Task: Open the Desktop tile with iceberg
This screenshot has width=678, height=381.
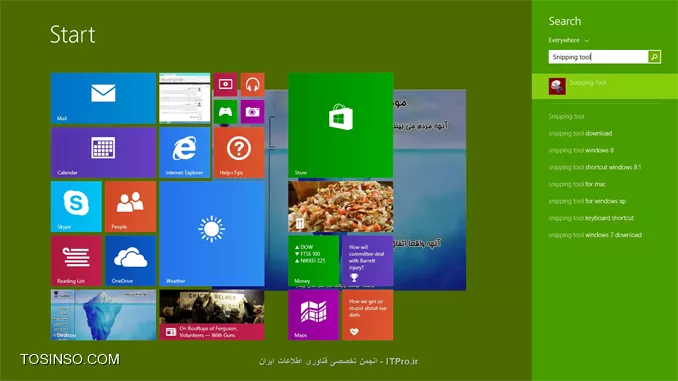Action: tap(103, 315)
